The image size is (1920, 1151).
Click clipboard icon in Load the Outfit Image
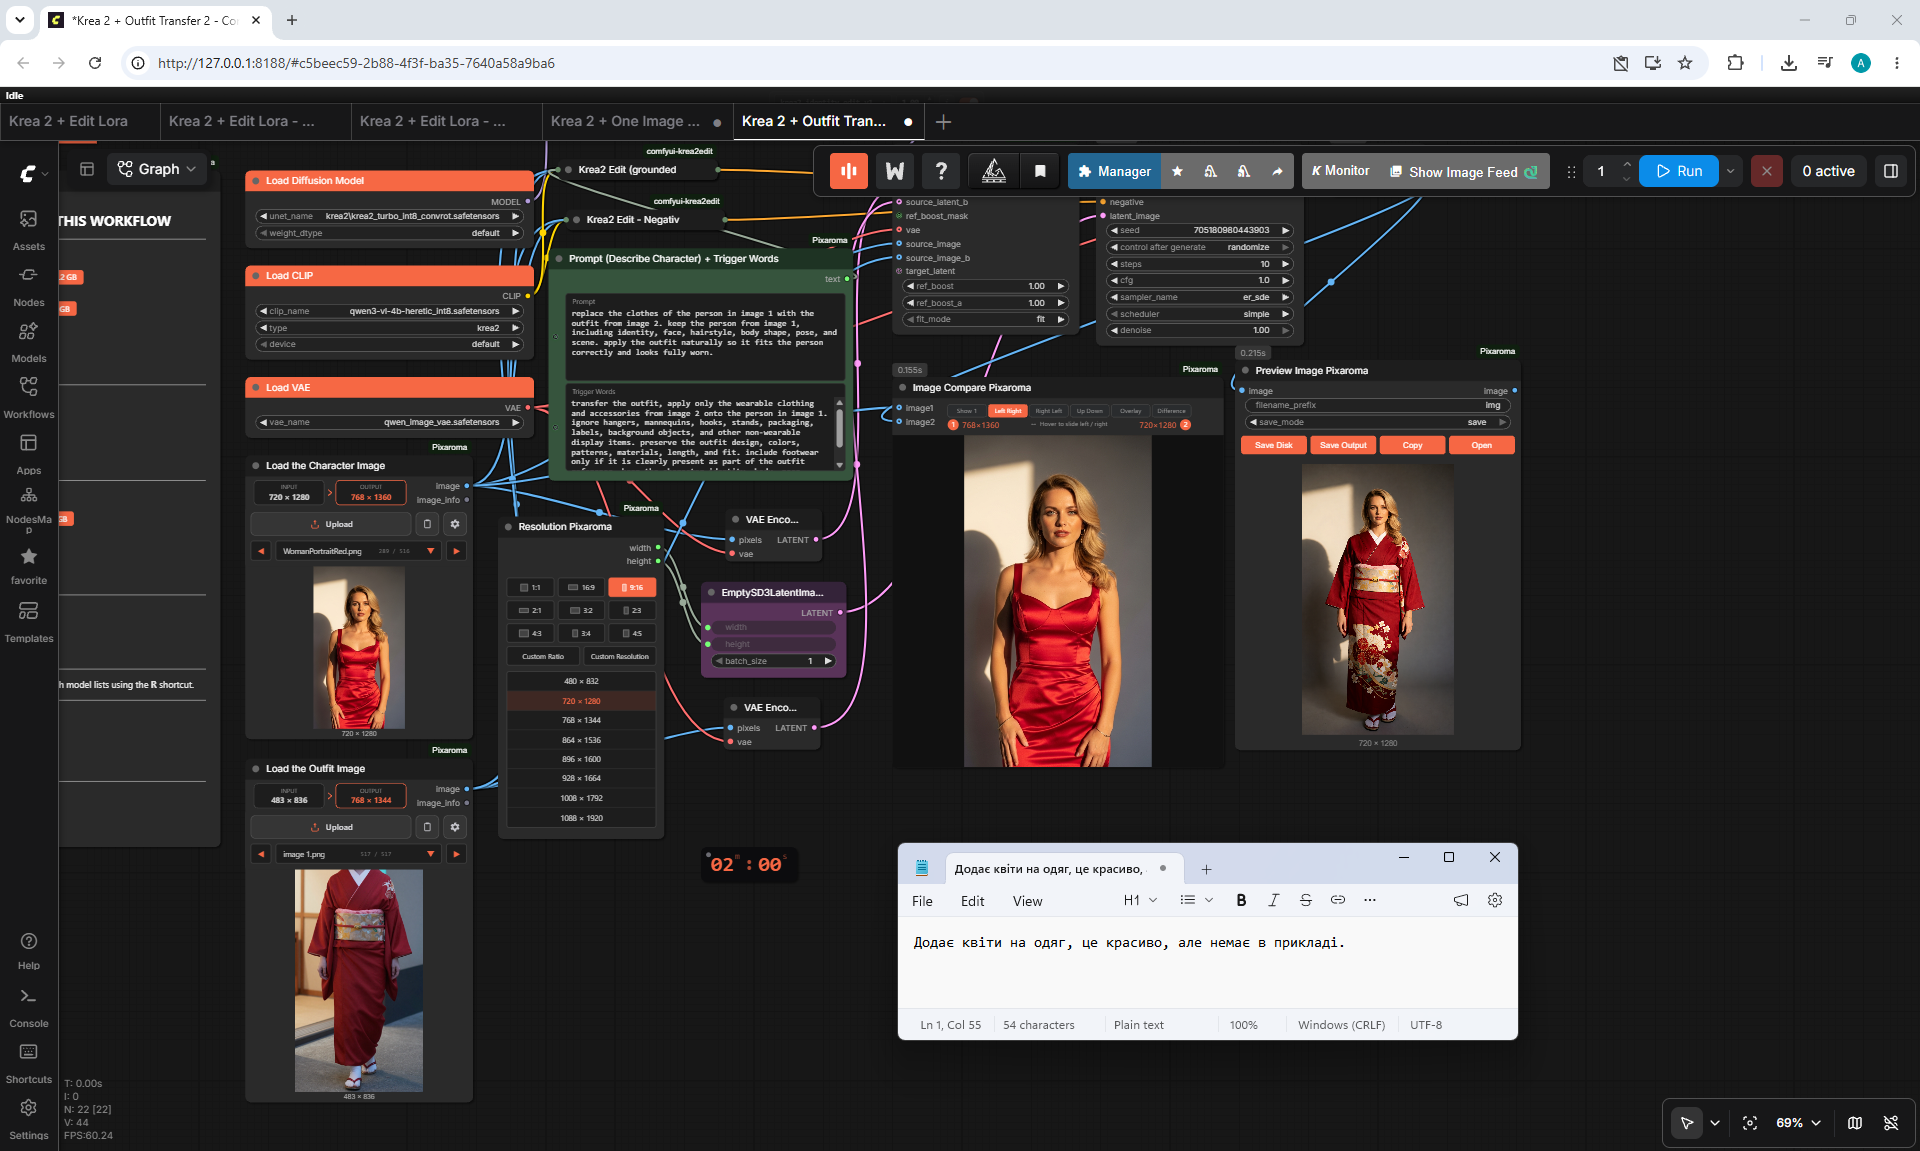427,827
